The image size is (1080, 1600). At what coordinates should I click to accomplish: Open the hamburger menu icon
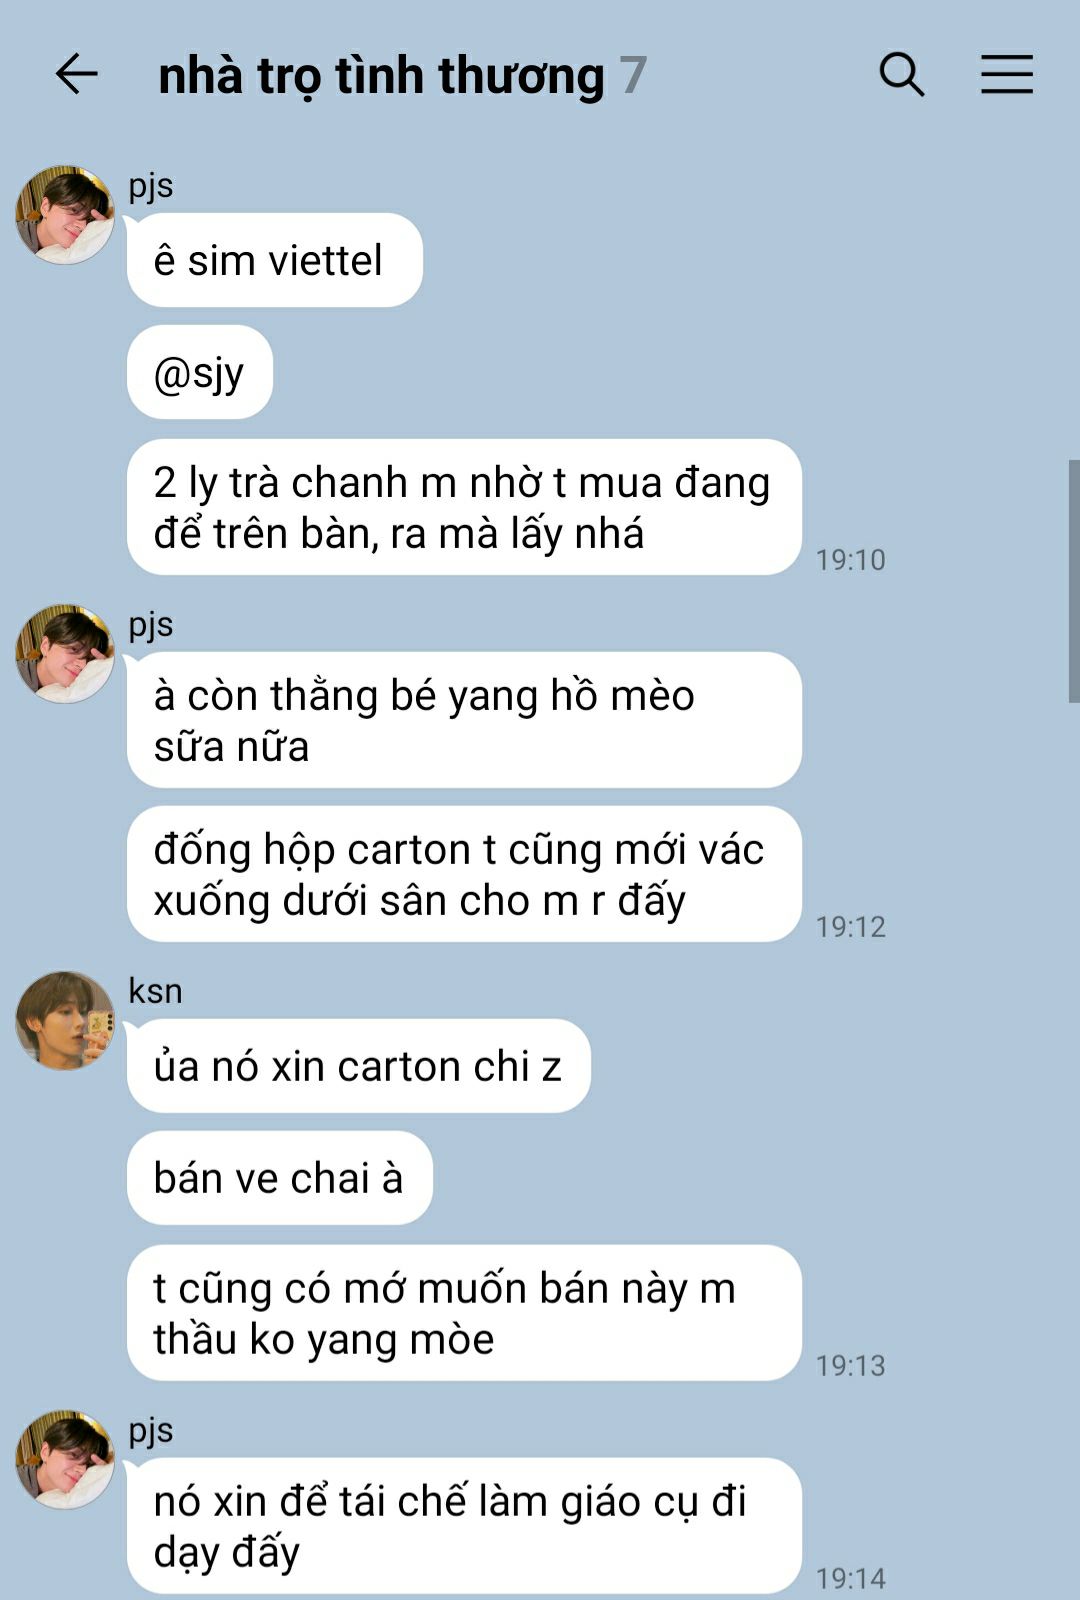click(1006, 75)
